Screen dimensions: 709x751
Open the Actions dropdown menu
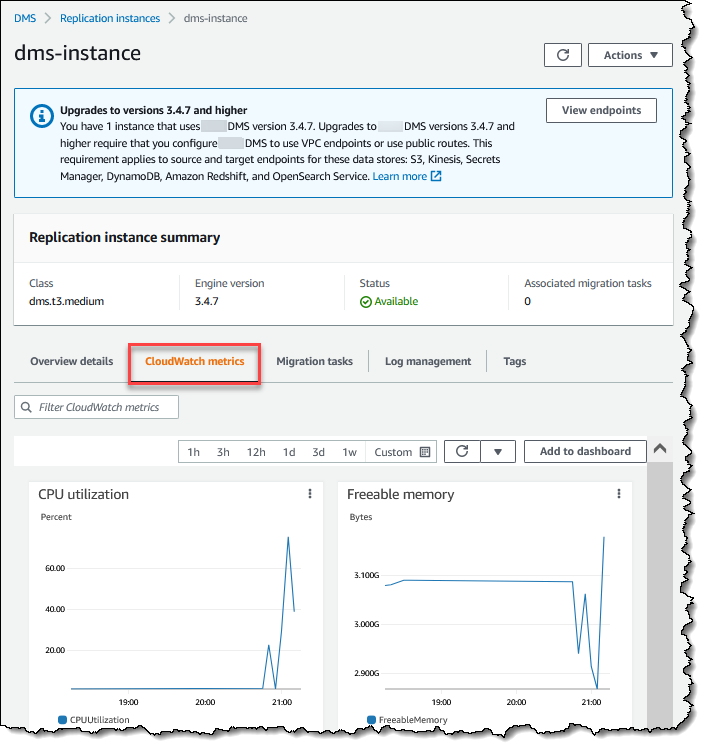click(x=630, y=55)
